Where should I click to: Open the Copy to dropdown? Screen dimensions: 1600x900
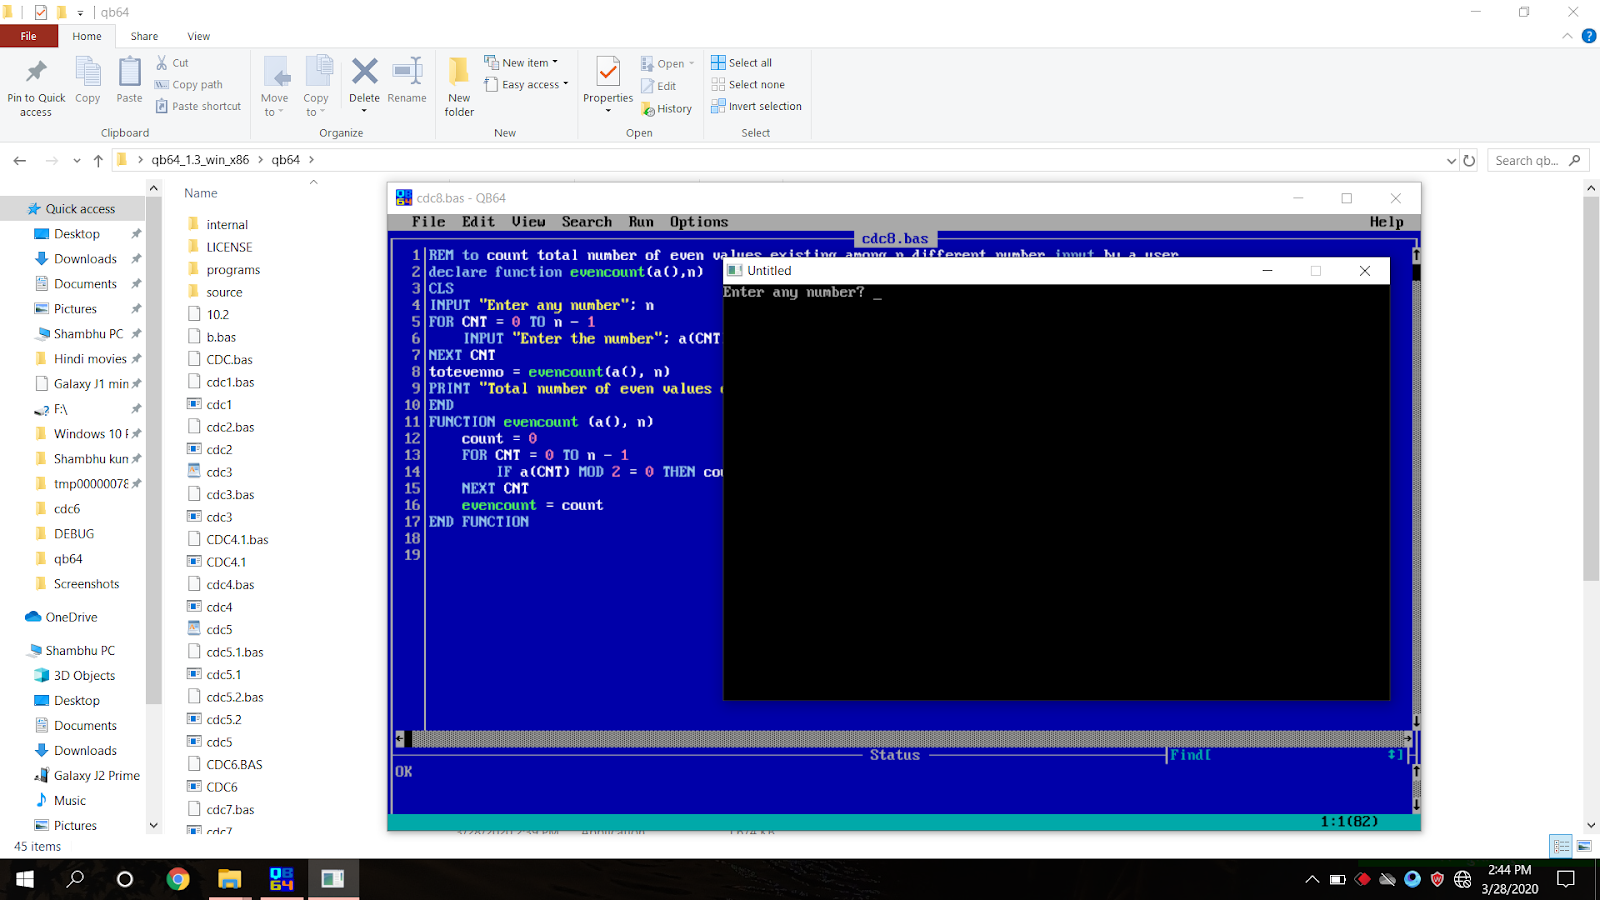[316, 105]
